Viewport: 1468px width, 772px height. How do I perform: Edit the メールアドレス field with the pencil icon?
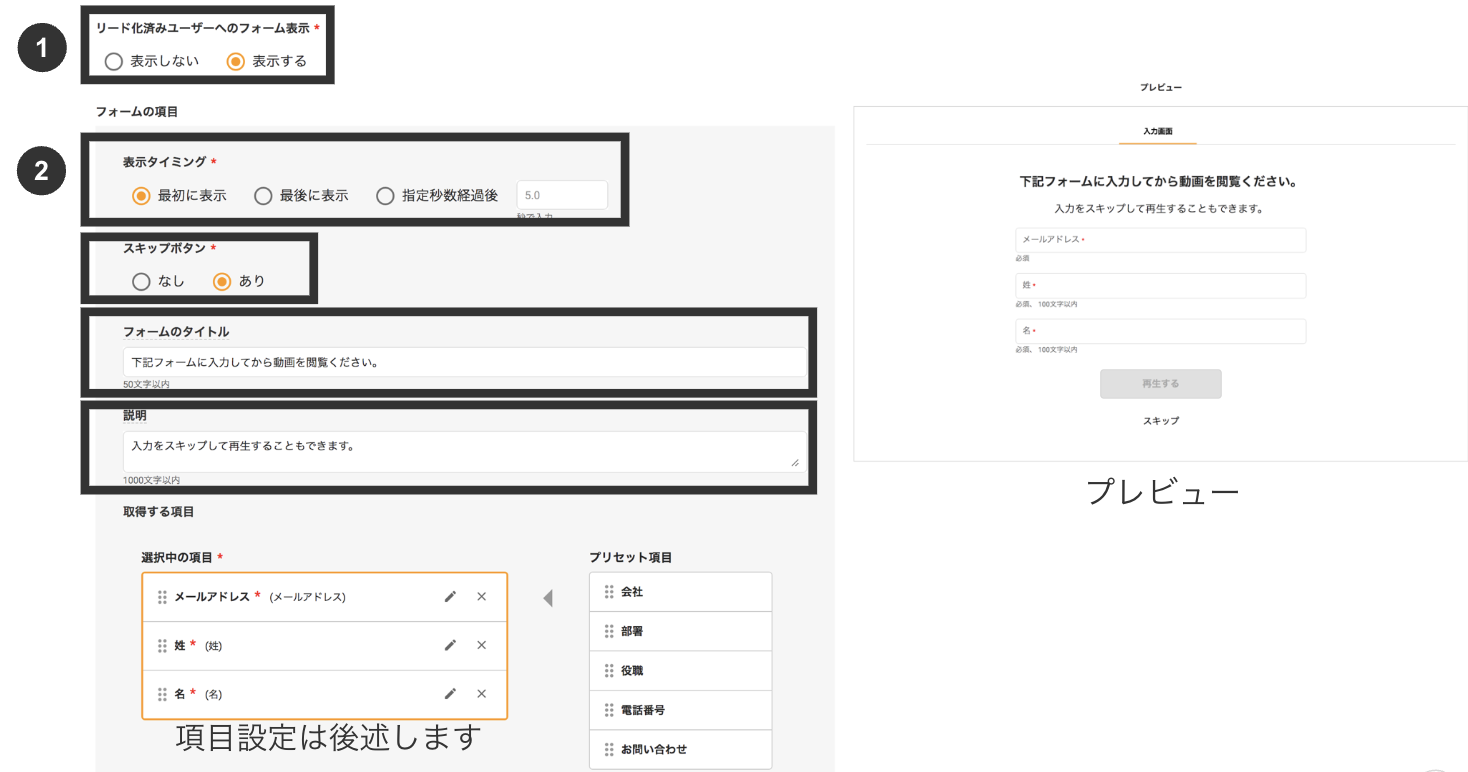point(450,596)
